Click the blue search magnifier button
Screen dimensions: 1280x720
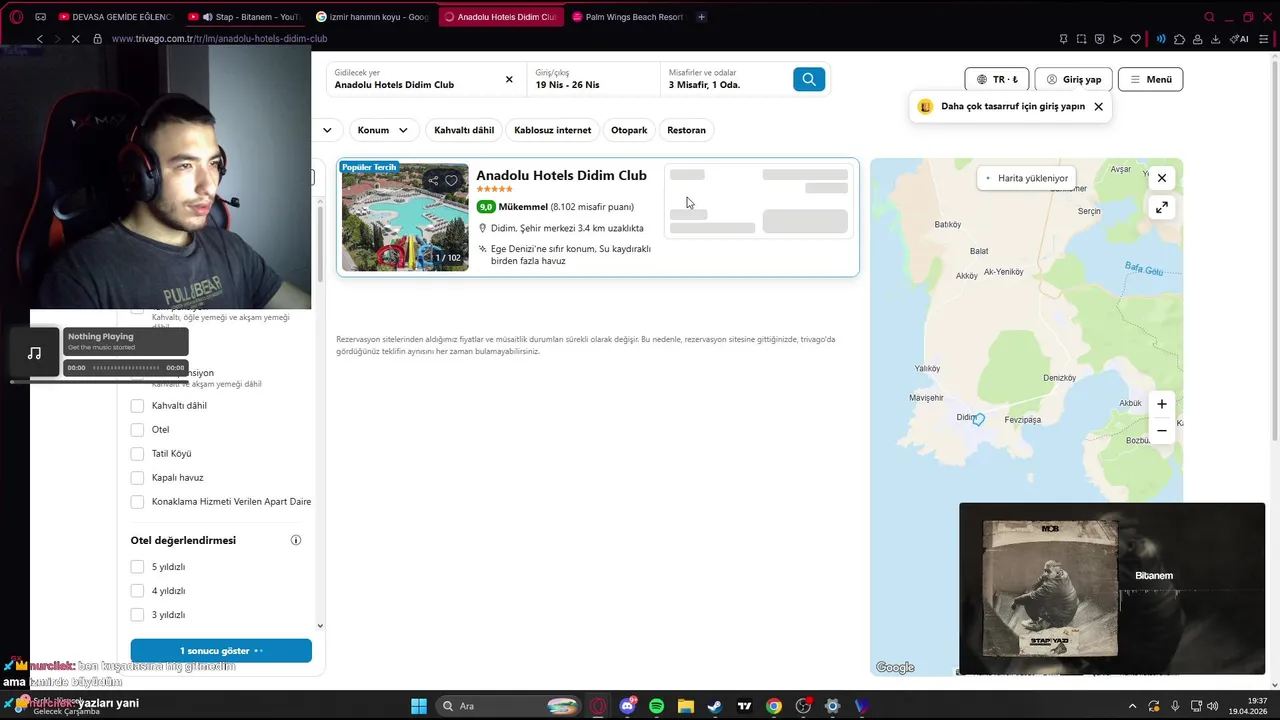pos(809,79)
